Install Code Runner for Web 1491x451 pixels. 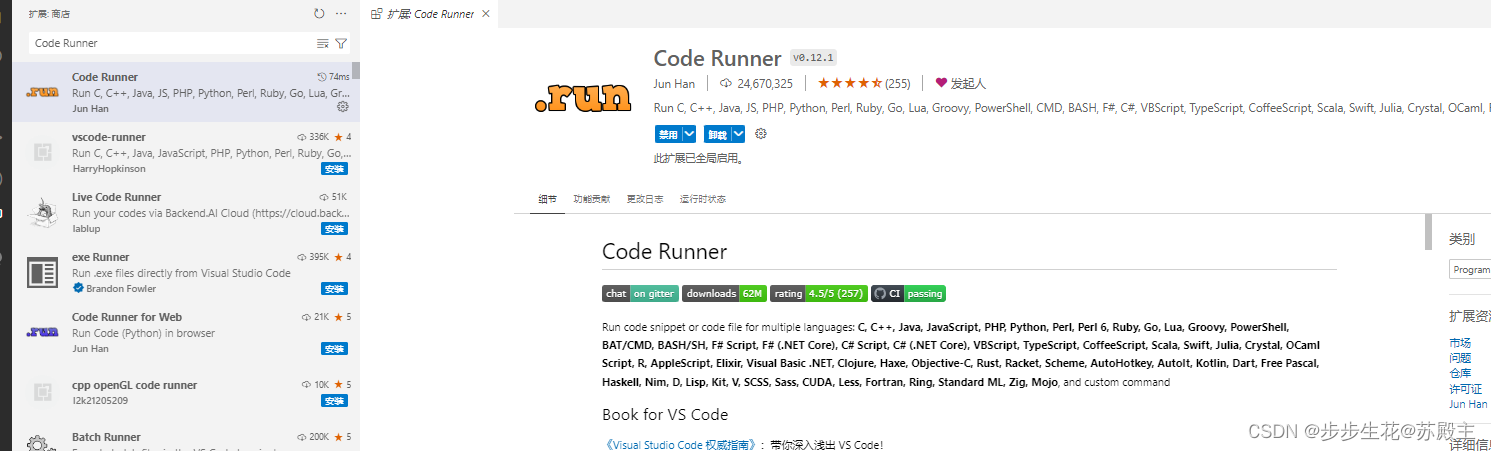[x=334, y=349]
